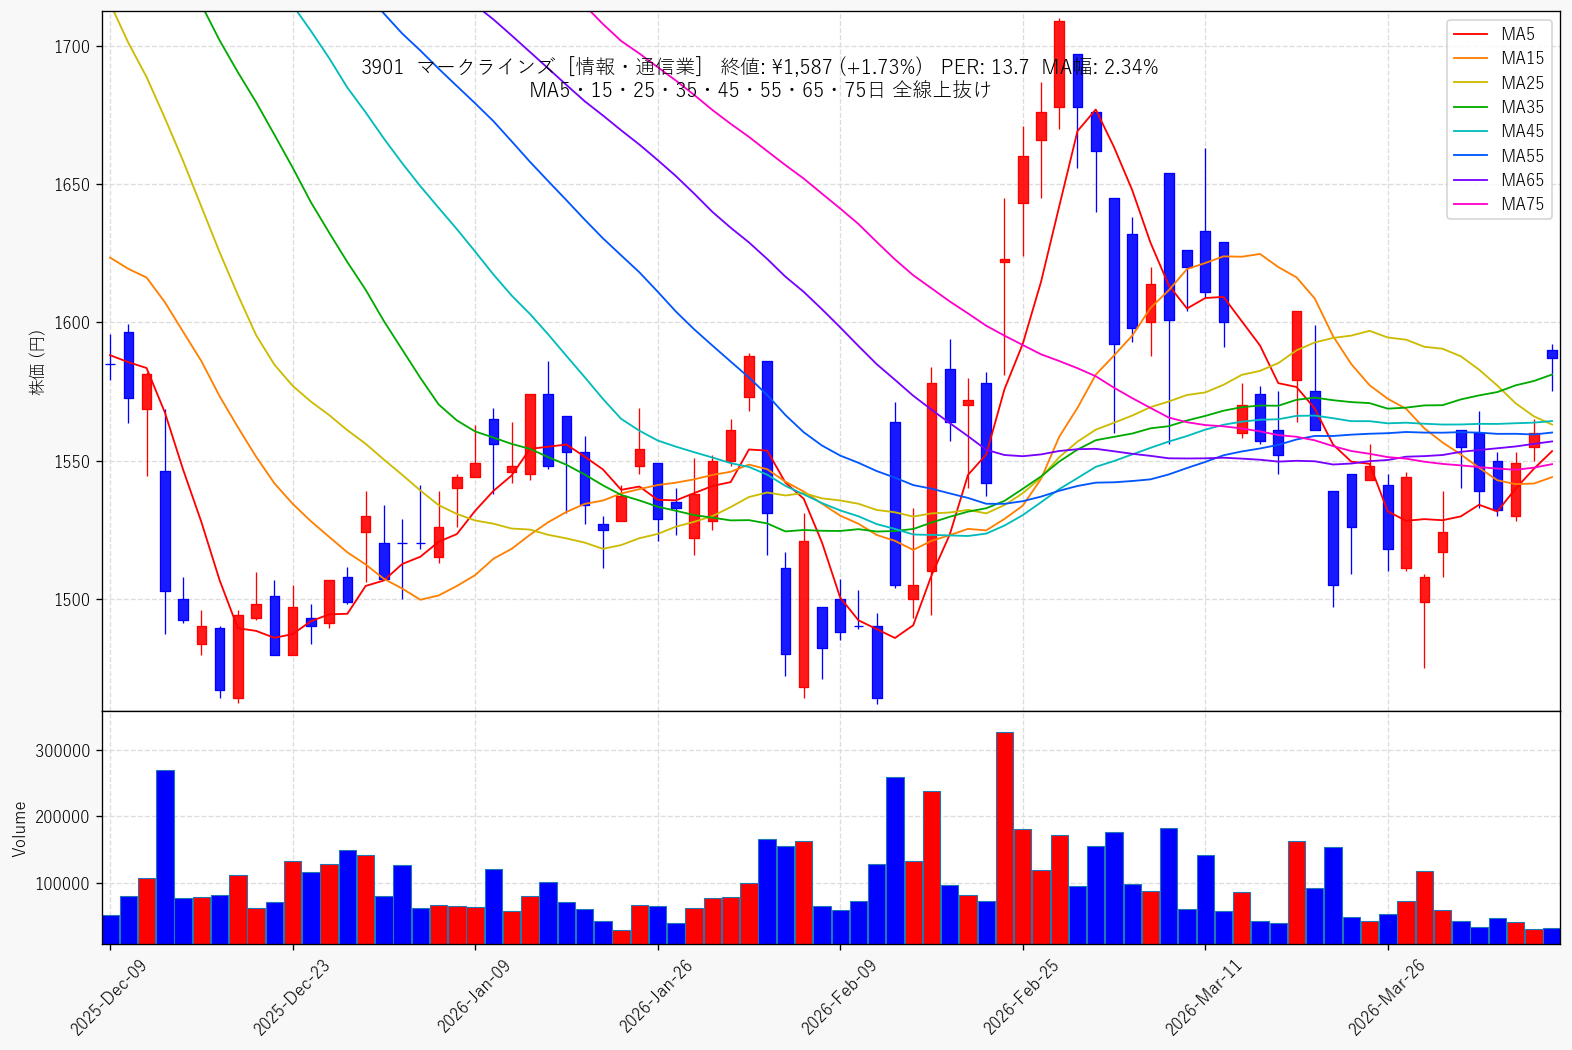
Task: Click the green MA35 legend line sample
Action: [1472, 108]
